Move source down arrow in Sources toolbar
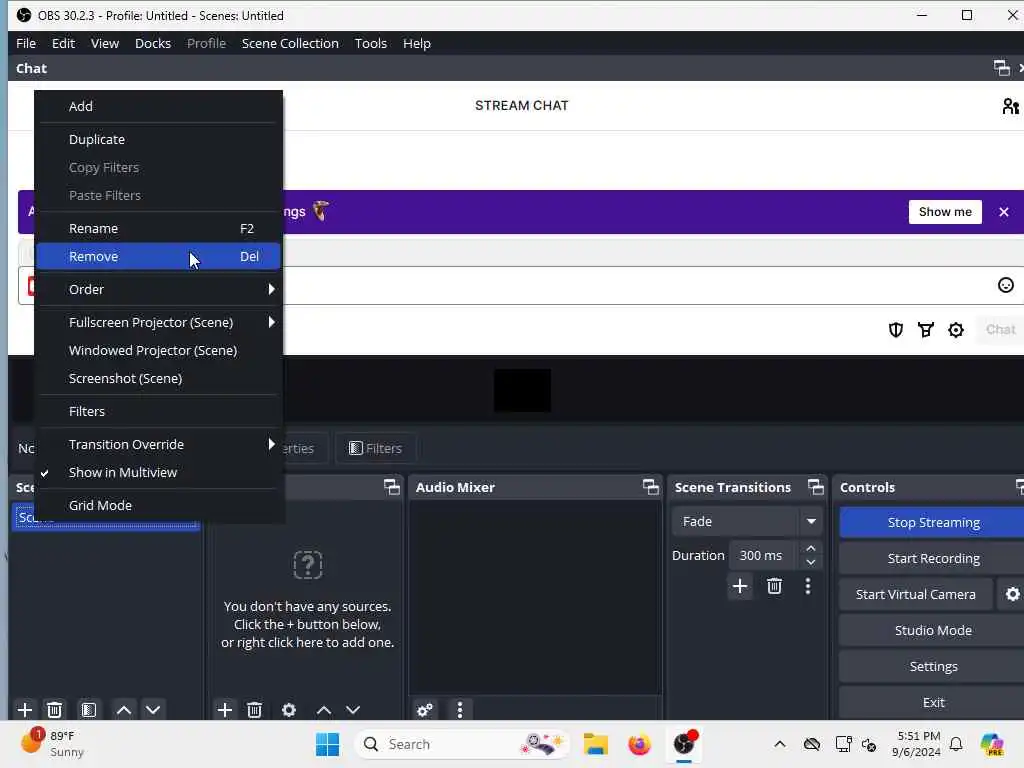This screenshot has height=768, width=1024. (x=353, y=710)
